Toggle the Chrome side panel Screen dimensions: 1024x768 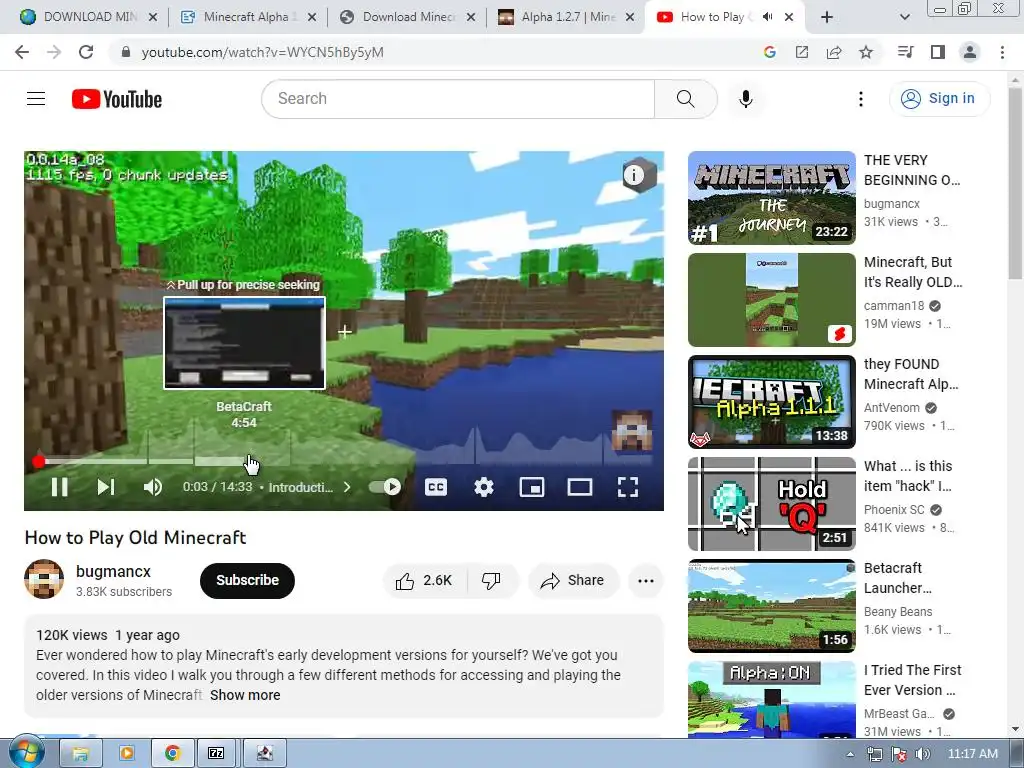click(x=938, y=52)
